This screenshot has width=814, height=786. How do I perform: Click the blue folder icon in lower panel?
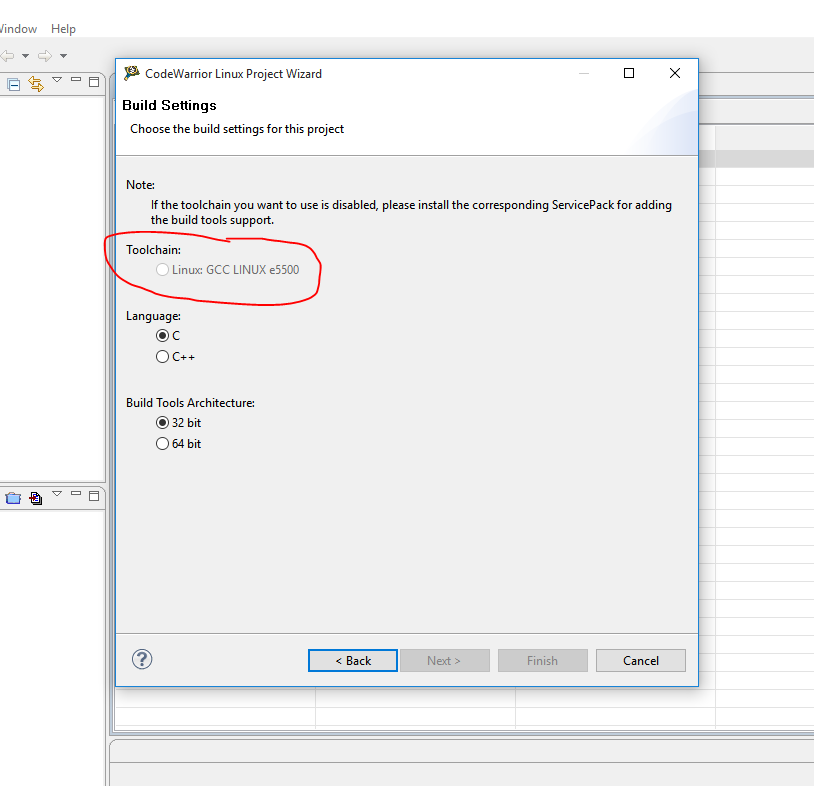coord(13,498)
